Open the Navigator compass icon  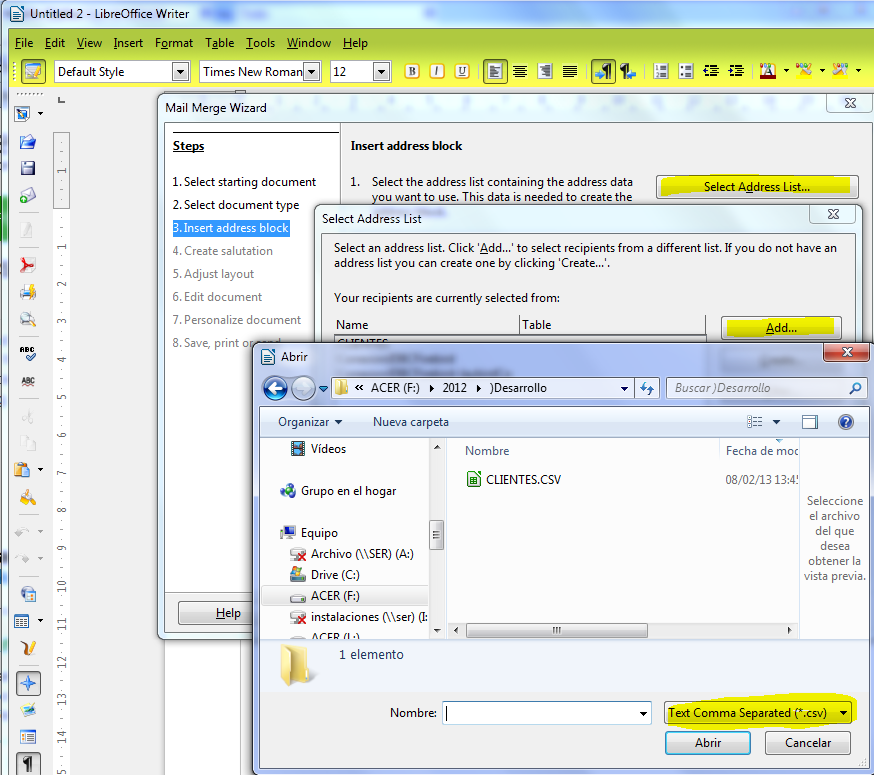[28, 684]
